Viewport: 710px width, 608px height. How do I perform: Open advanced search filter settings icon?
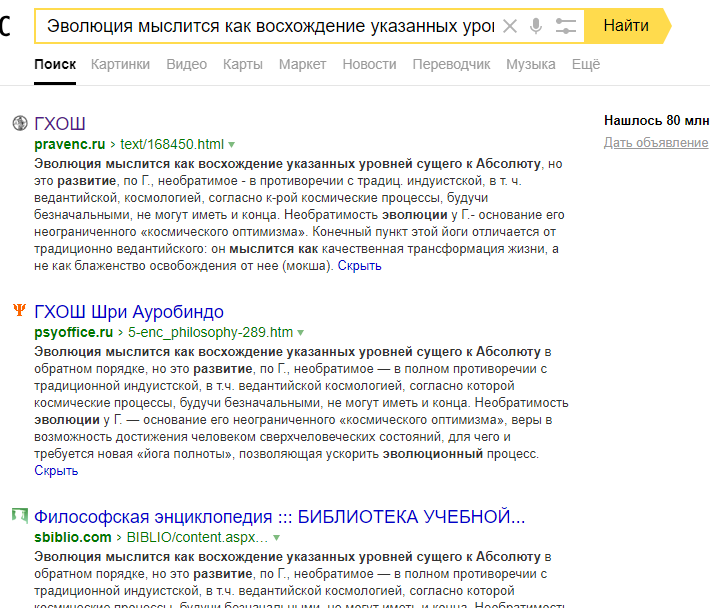coord(566,26)
